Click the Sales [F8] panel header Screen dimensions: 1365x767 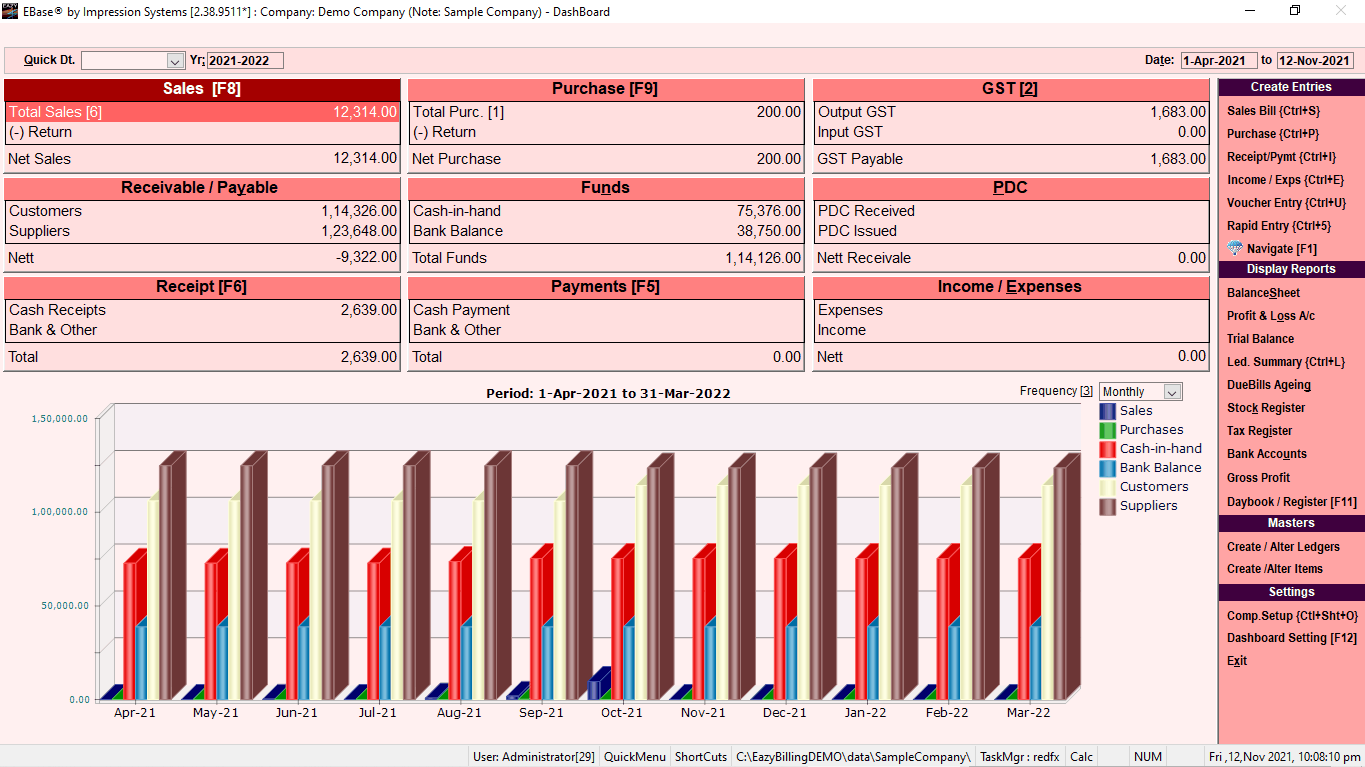pos(202,89)
